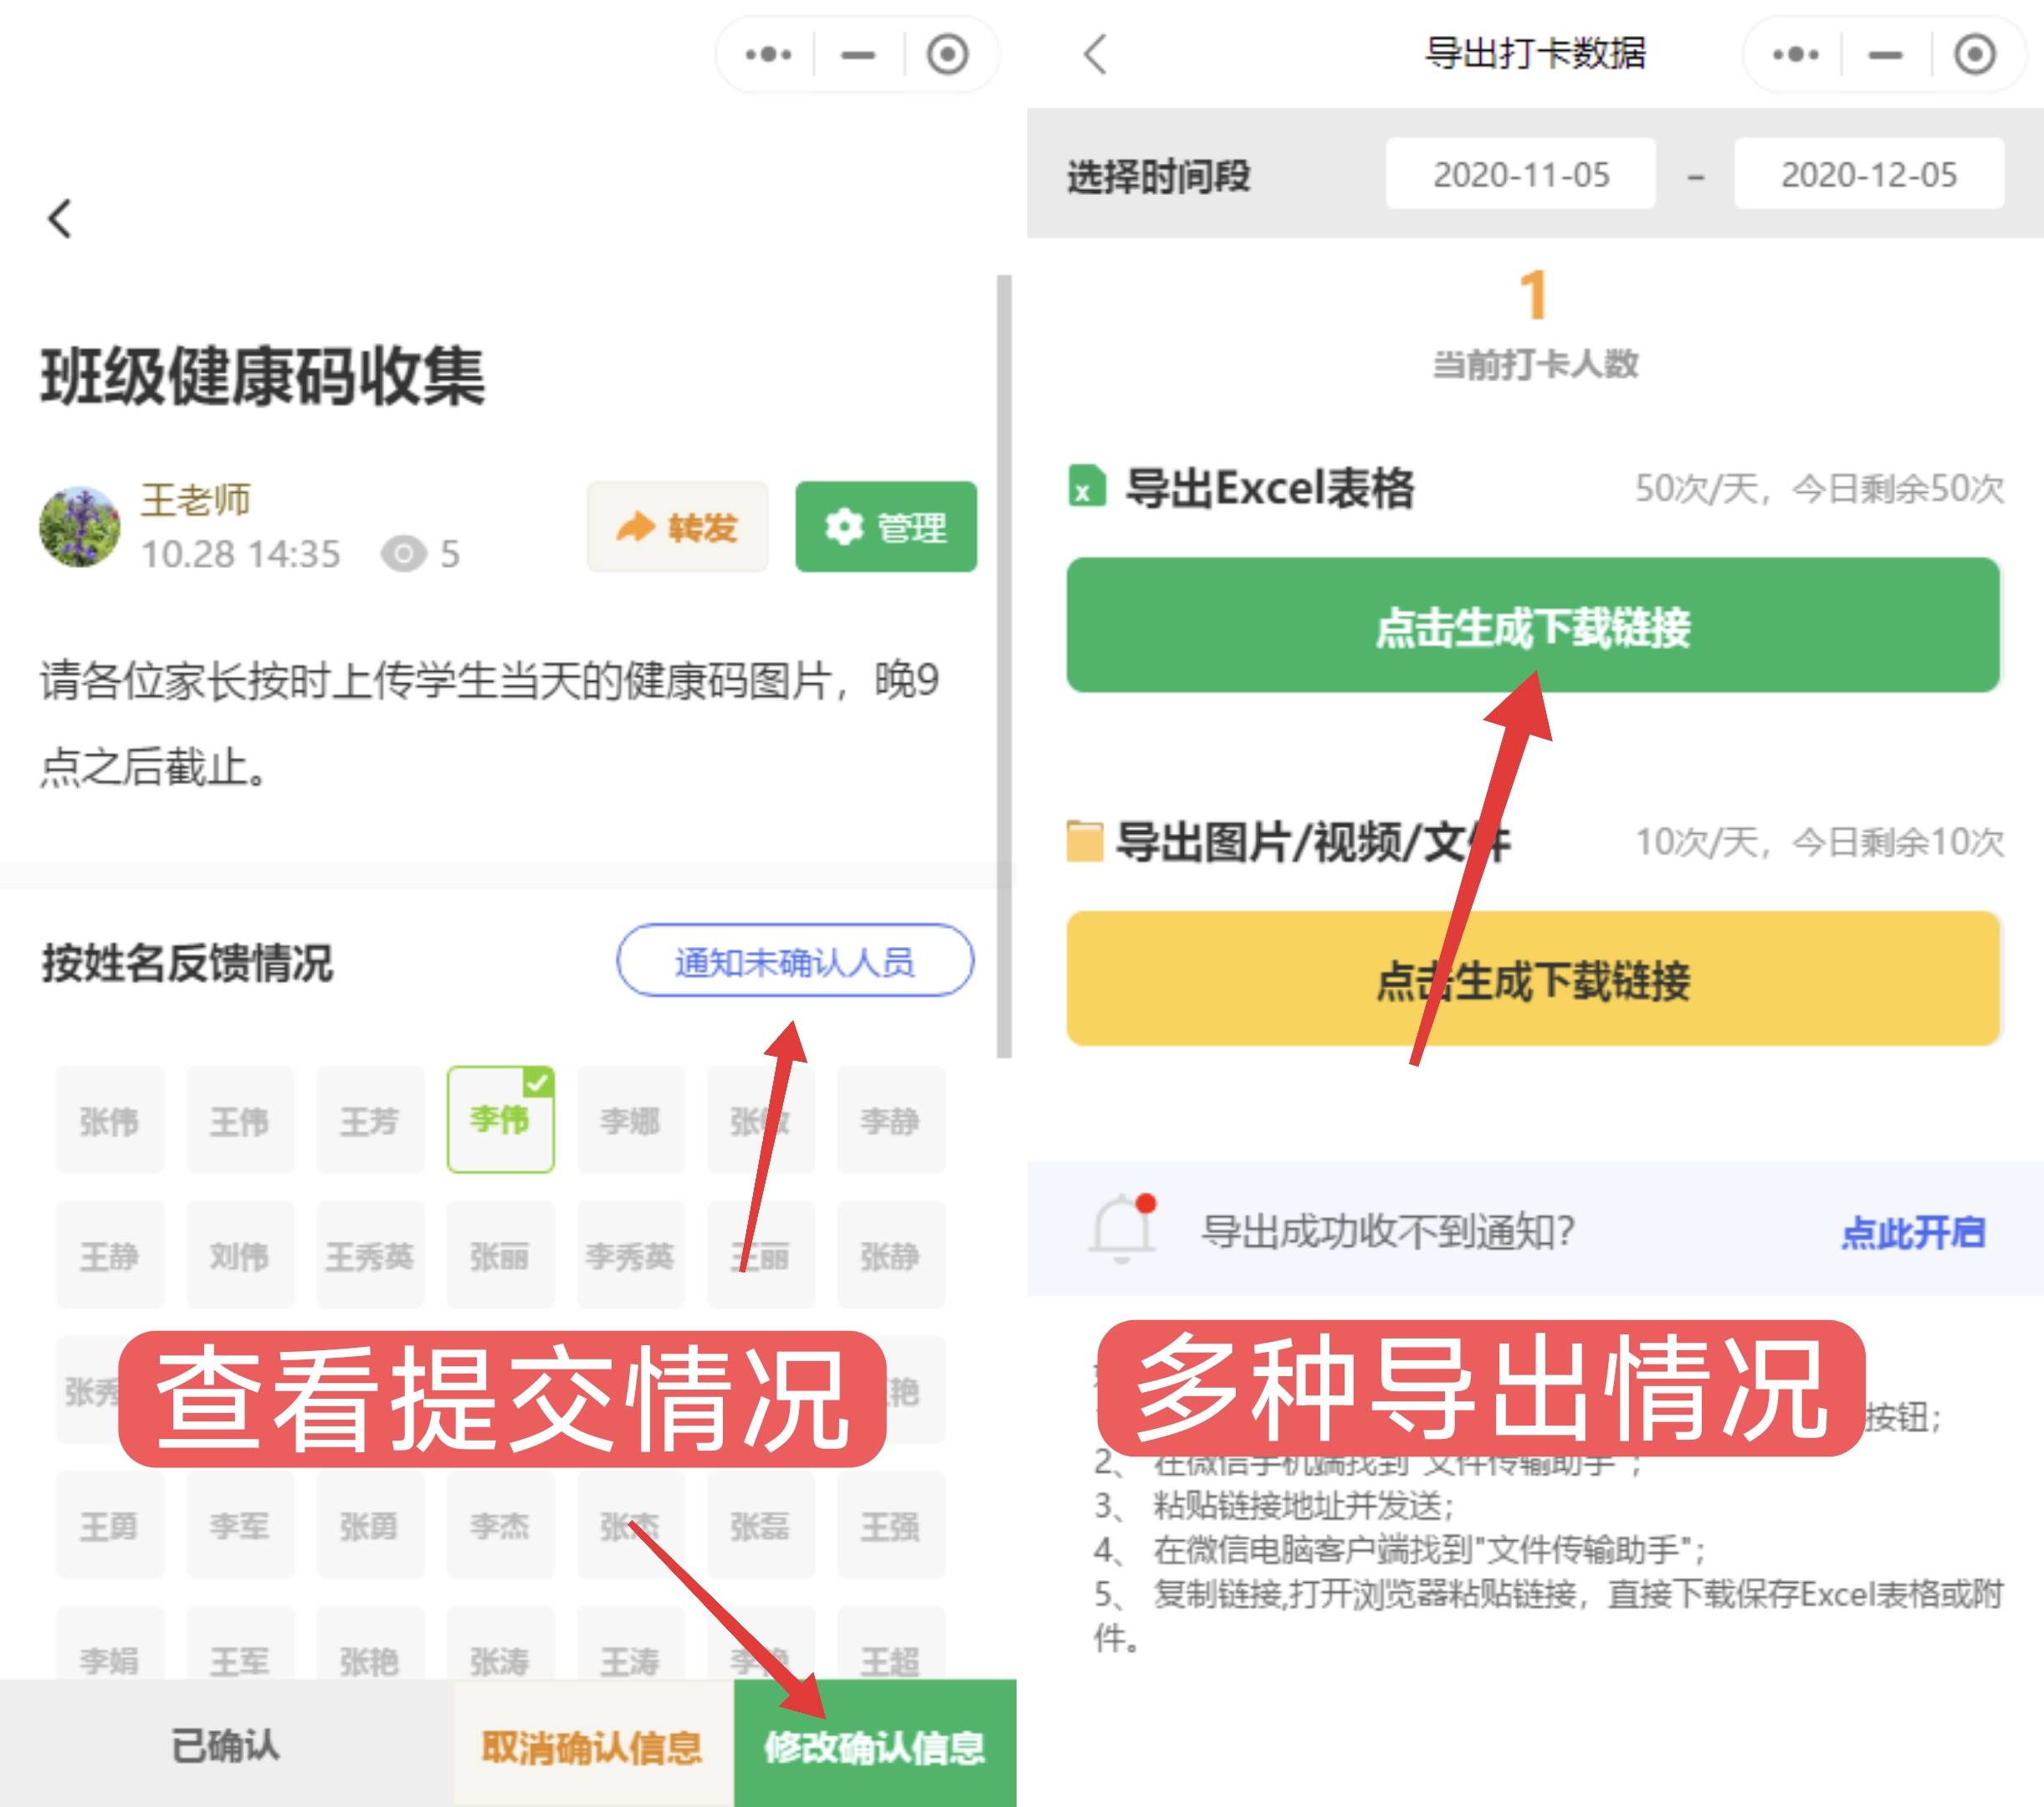Select the 刘伟 name tile

click(x=240, y=1256)
